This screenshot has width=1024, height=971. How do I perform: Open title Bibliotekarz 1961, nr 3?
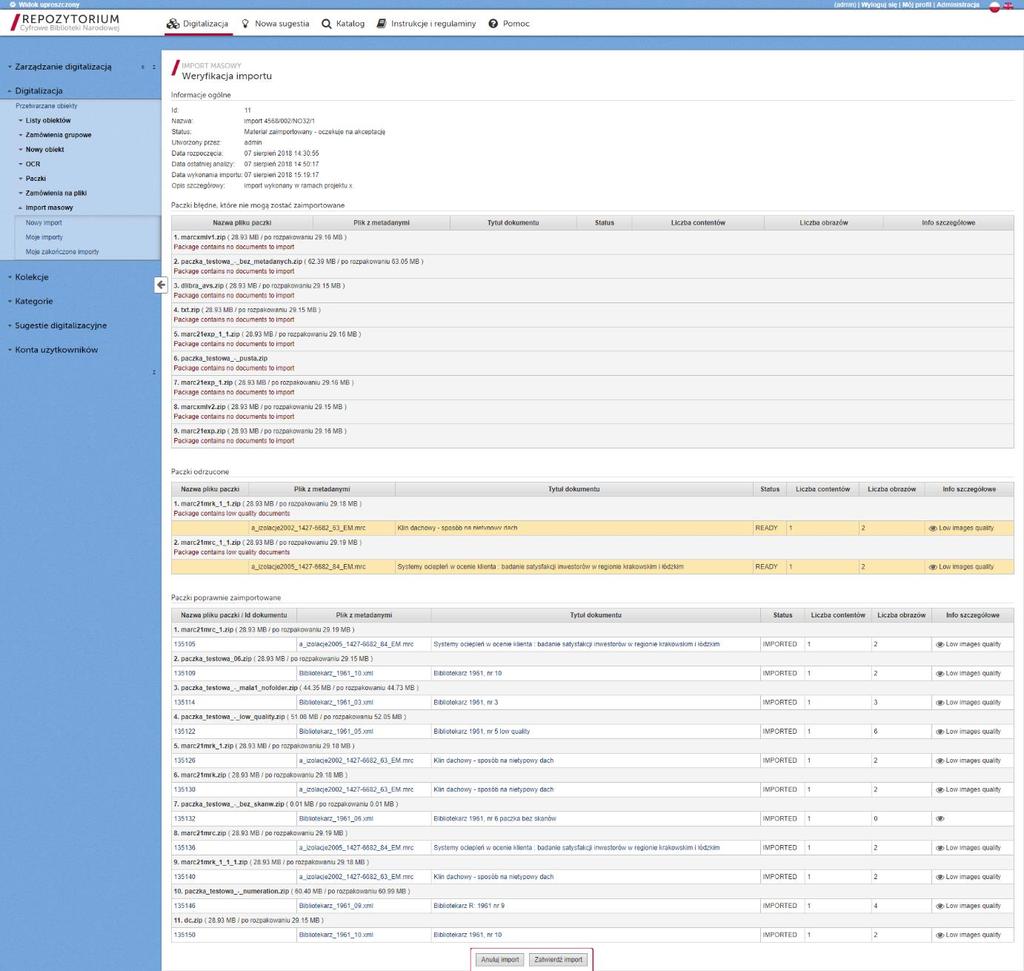[466, 702]
